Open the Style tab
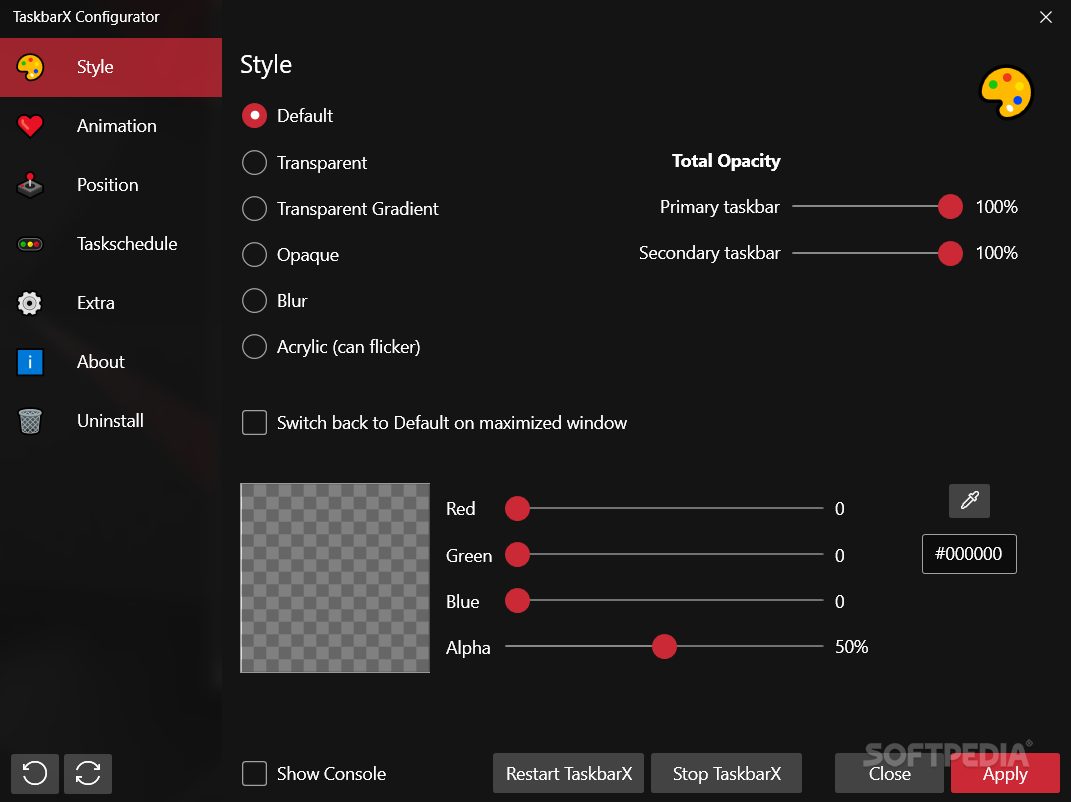1071x802 pixels. pos(111,67)
